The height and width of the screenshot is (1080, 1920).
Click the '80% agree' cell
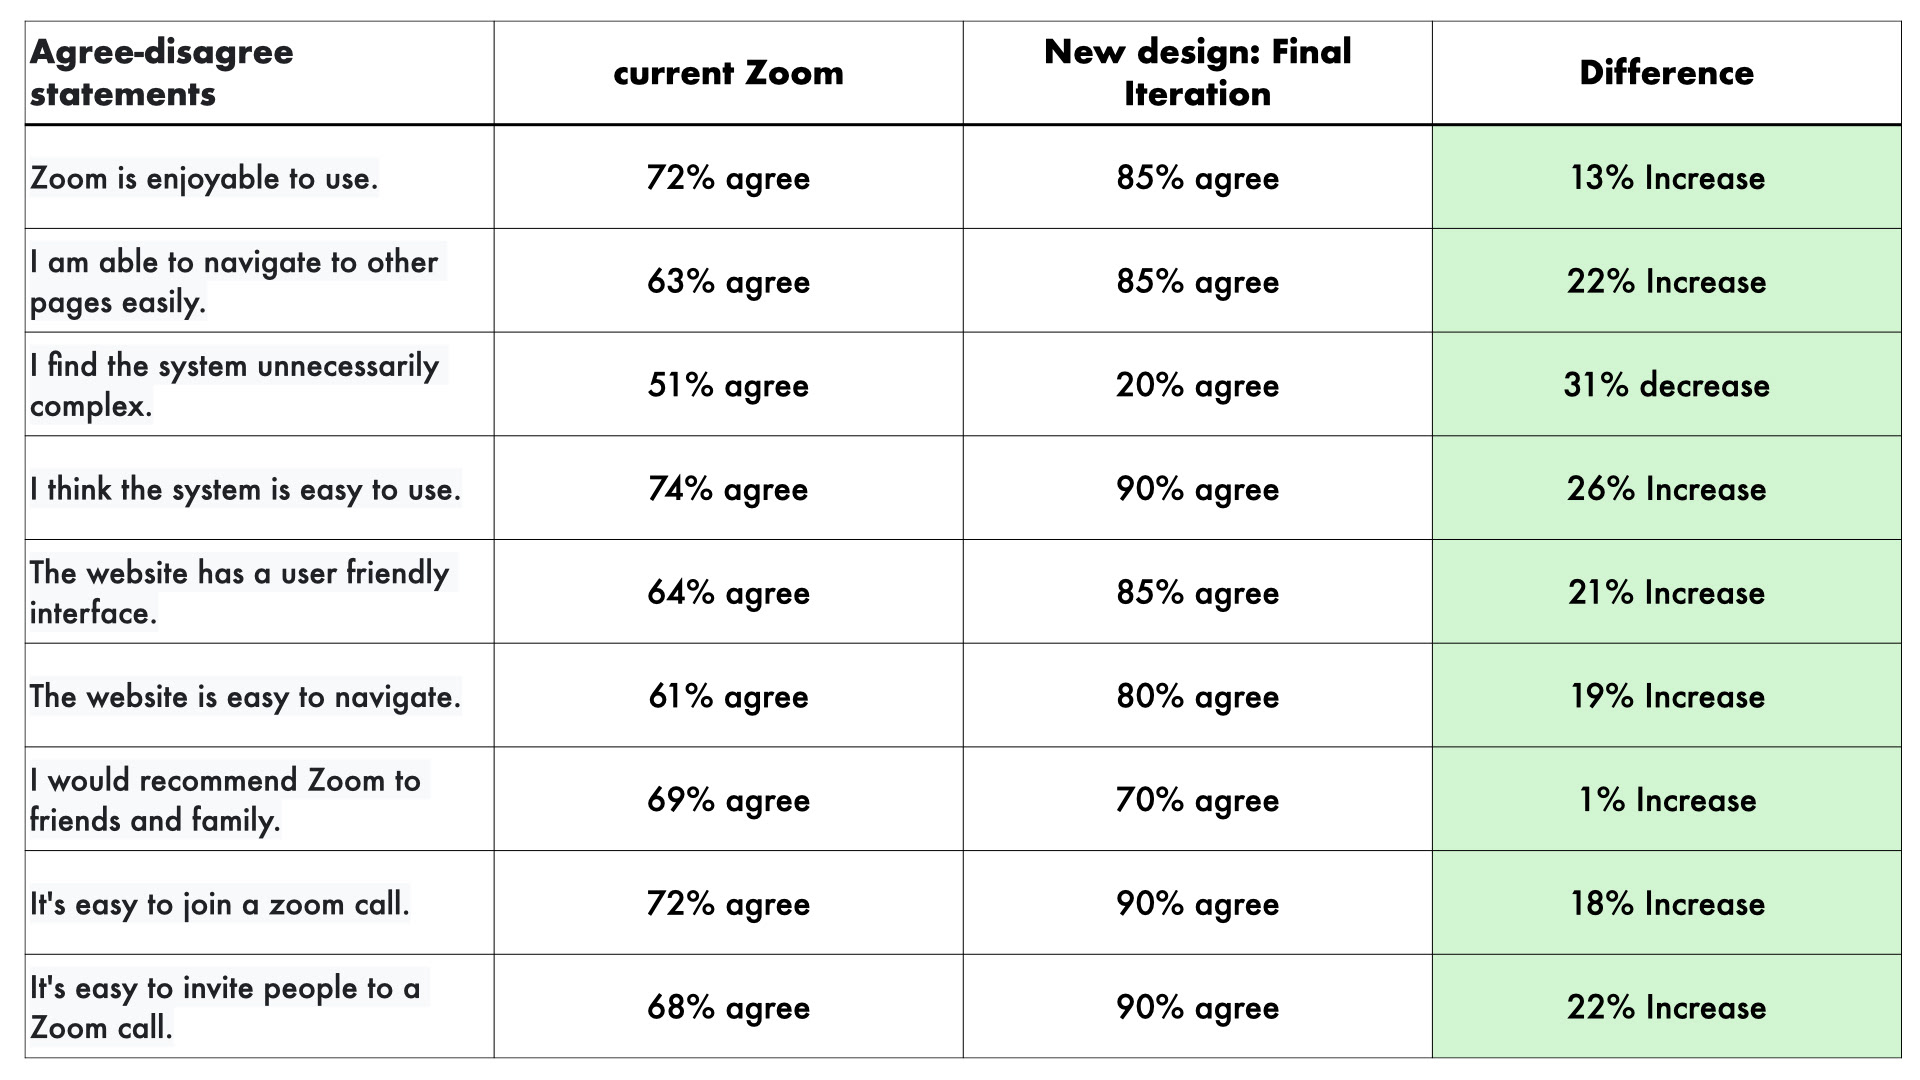click(1197, 696)
